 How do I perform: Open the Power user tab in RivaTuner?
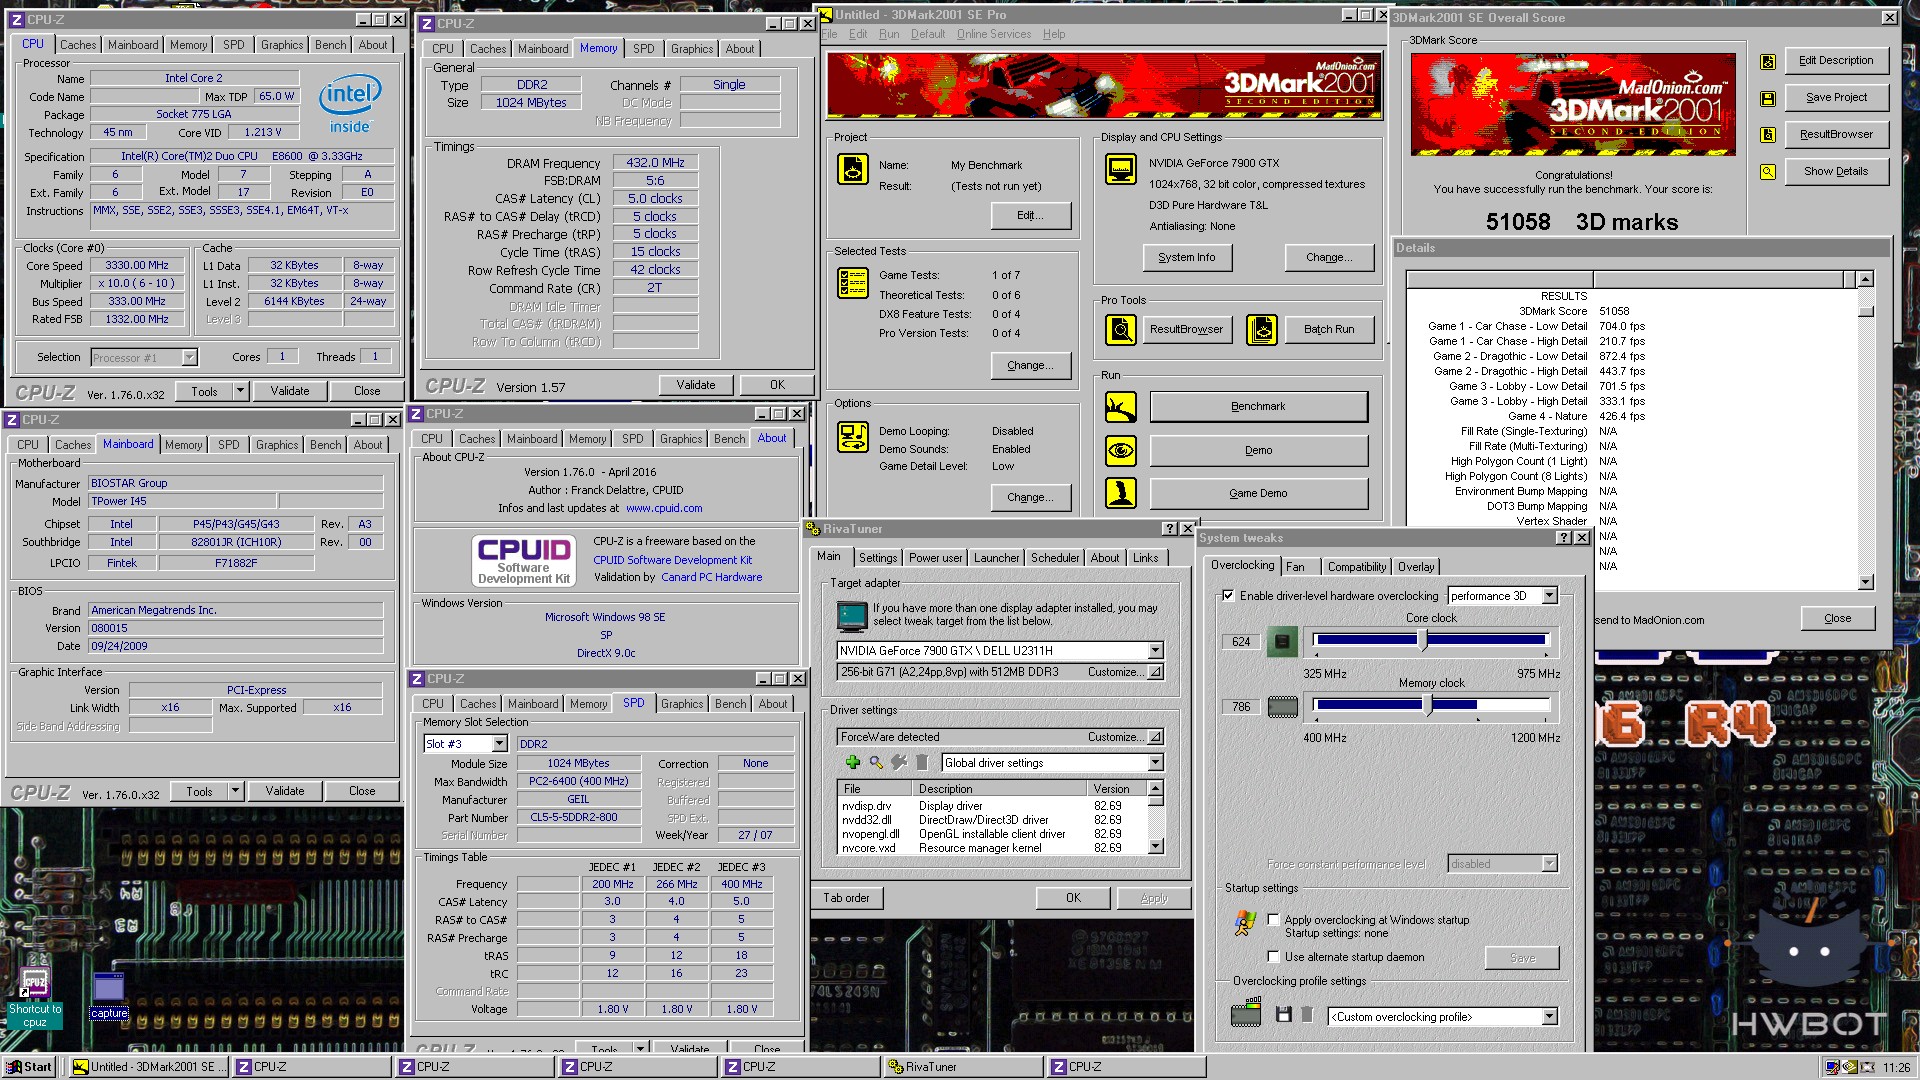(935, 558)
